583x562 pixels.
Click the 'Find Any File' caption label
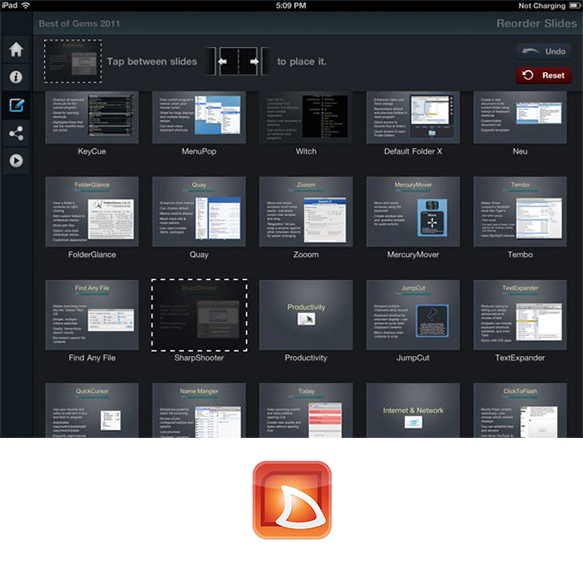click(x=92, y=358)
